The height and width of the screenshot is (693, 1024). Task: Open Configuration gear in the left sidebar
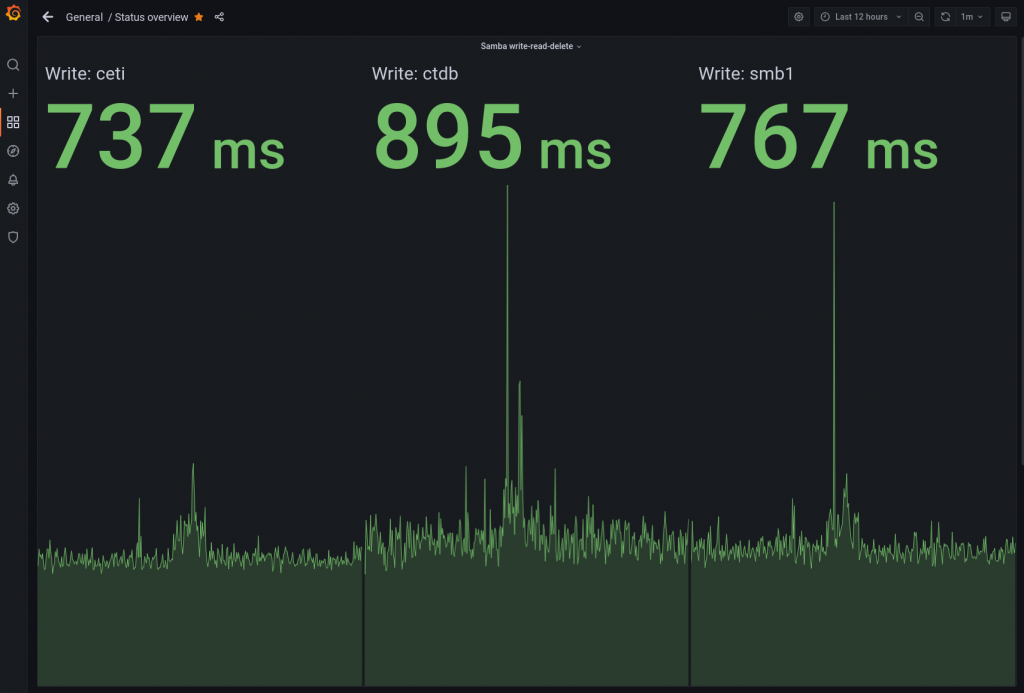[x=13, y=209]
